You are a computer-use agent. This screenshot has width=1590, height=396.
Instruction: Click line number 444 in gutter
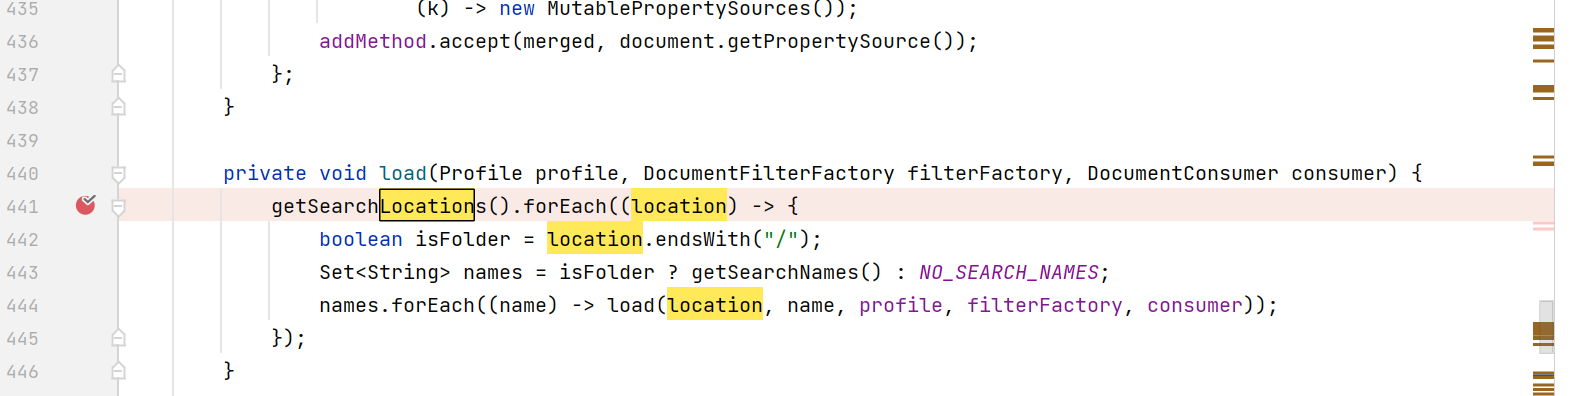pyautogui.click(x=22, y=306)
